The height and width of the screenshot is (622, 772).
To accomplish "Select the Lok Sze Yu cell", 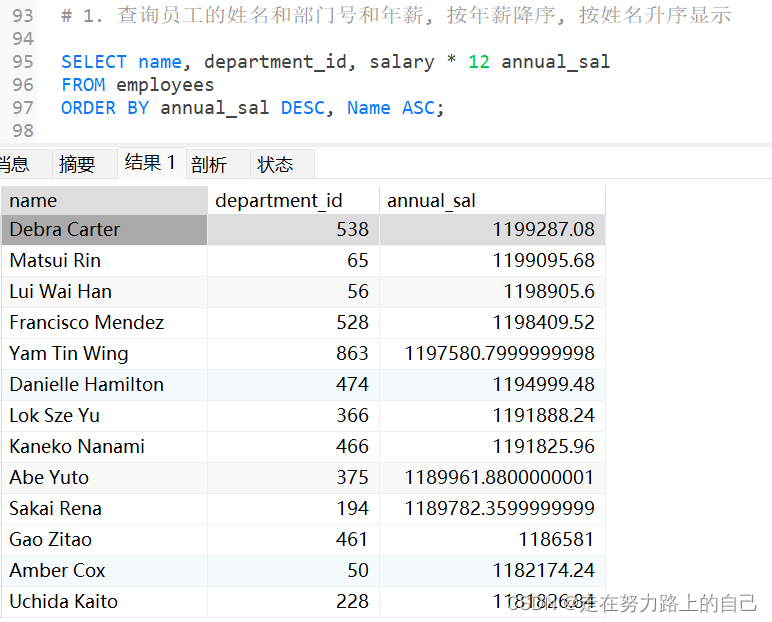I will pos(104,416).
